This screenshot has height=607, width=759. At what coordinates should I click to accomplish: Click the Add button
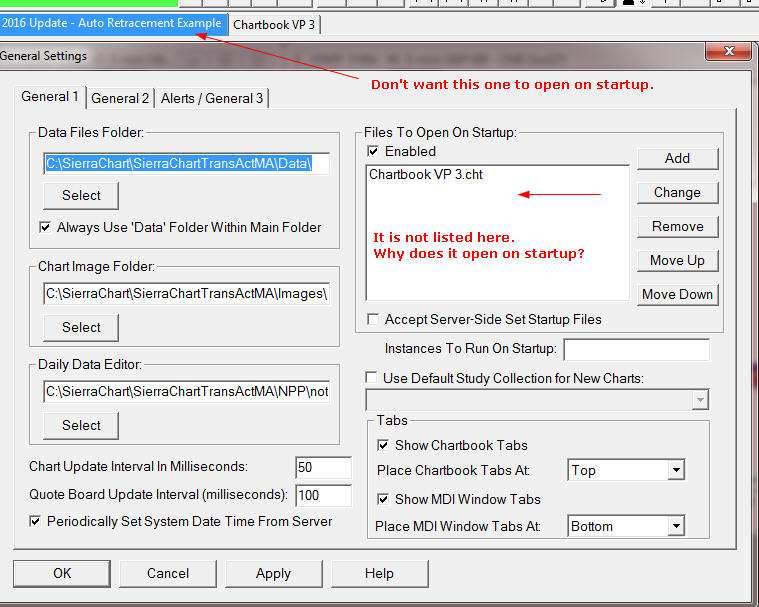[677, 158]
